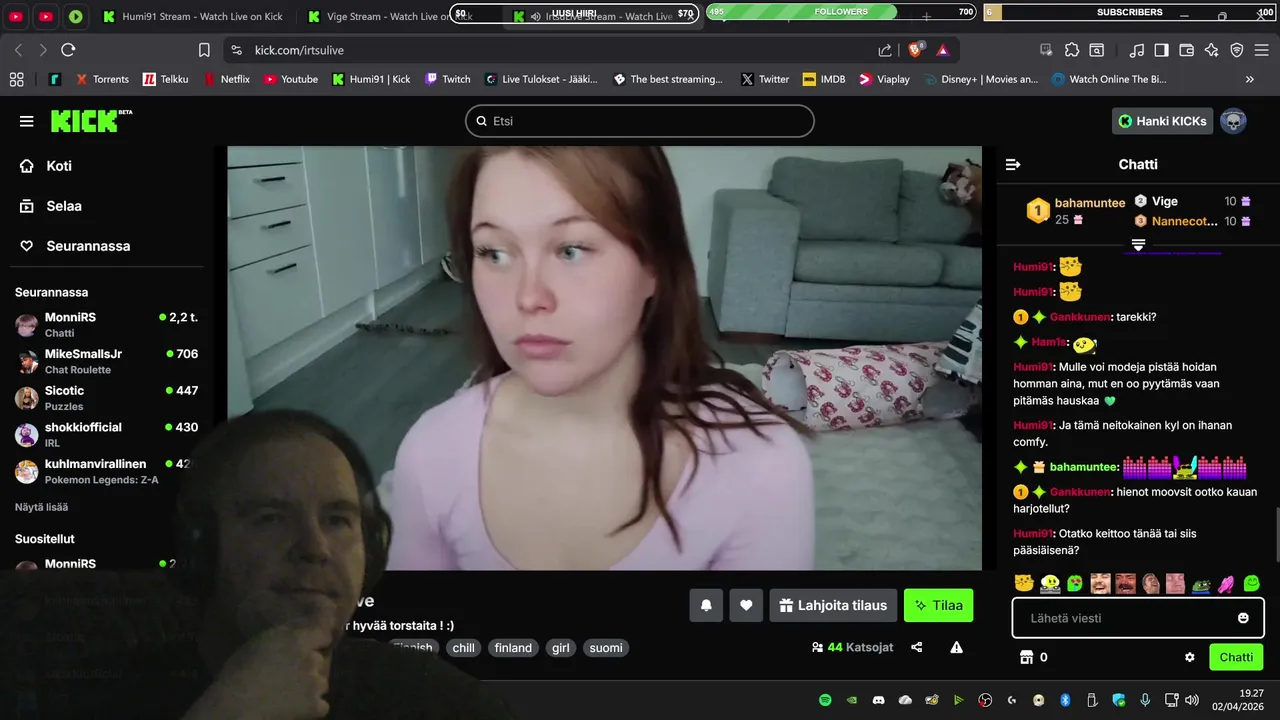Open the volume speaker tray icon
1280x720 pixels.
(x=1191, y=700)
